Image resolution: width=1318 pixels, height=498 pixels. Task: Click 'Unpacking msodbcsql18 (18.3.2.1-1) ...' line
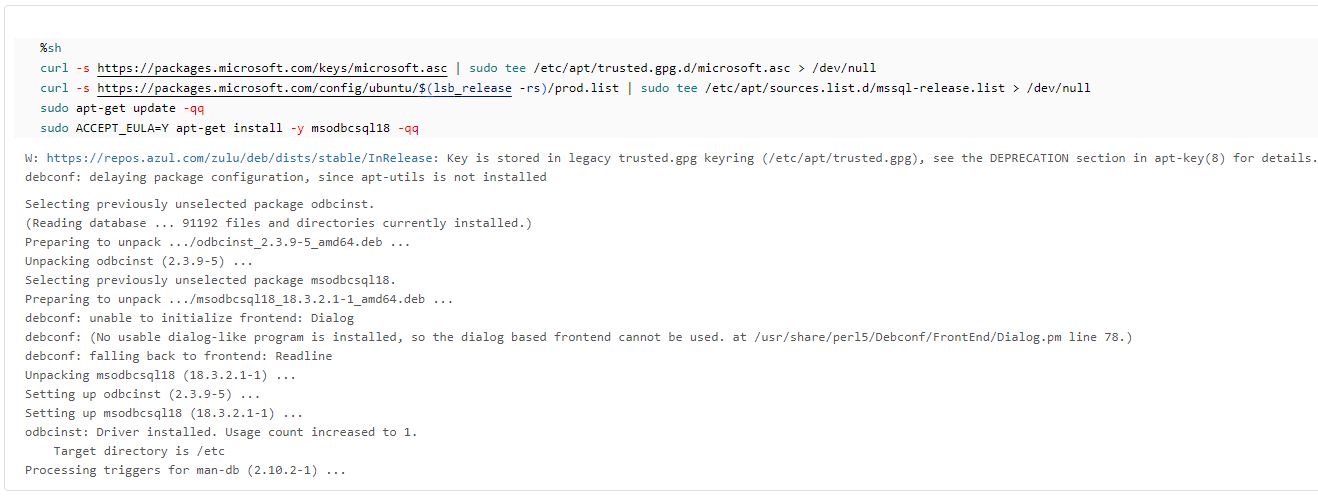[161, 375]
